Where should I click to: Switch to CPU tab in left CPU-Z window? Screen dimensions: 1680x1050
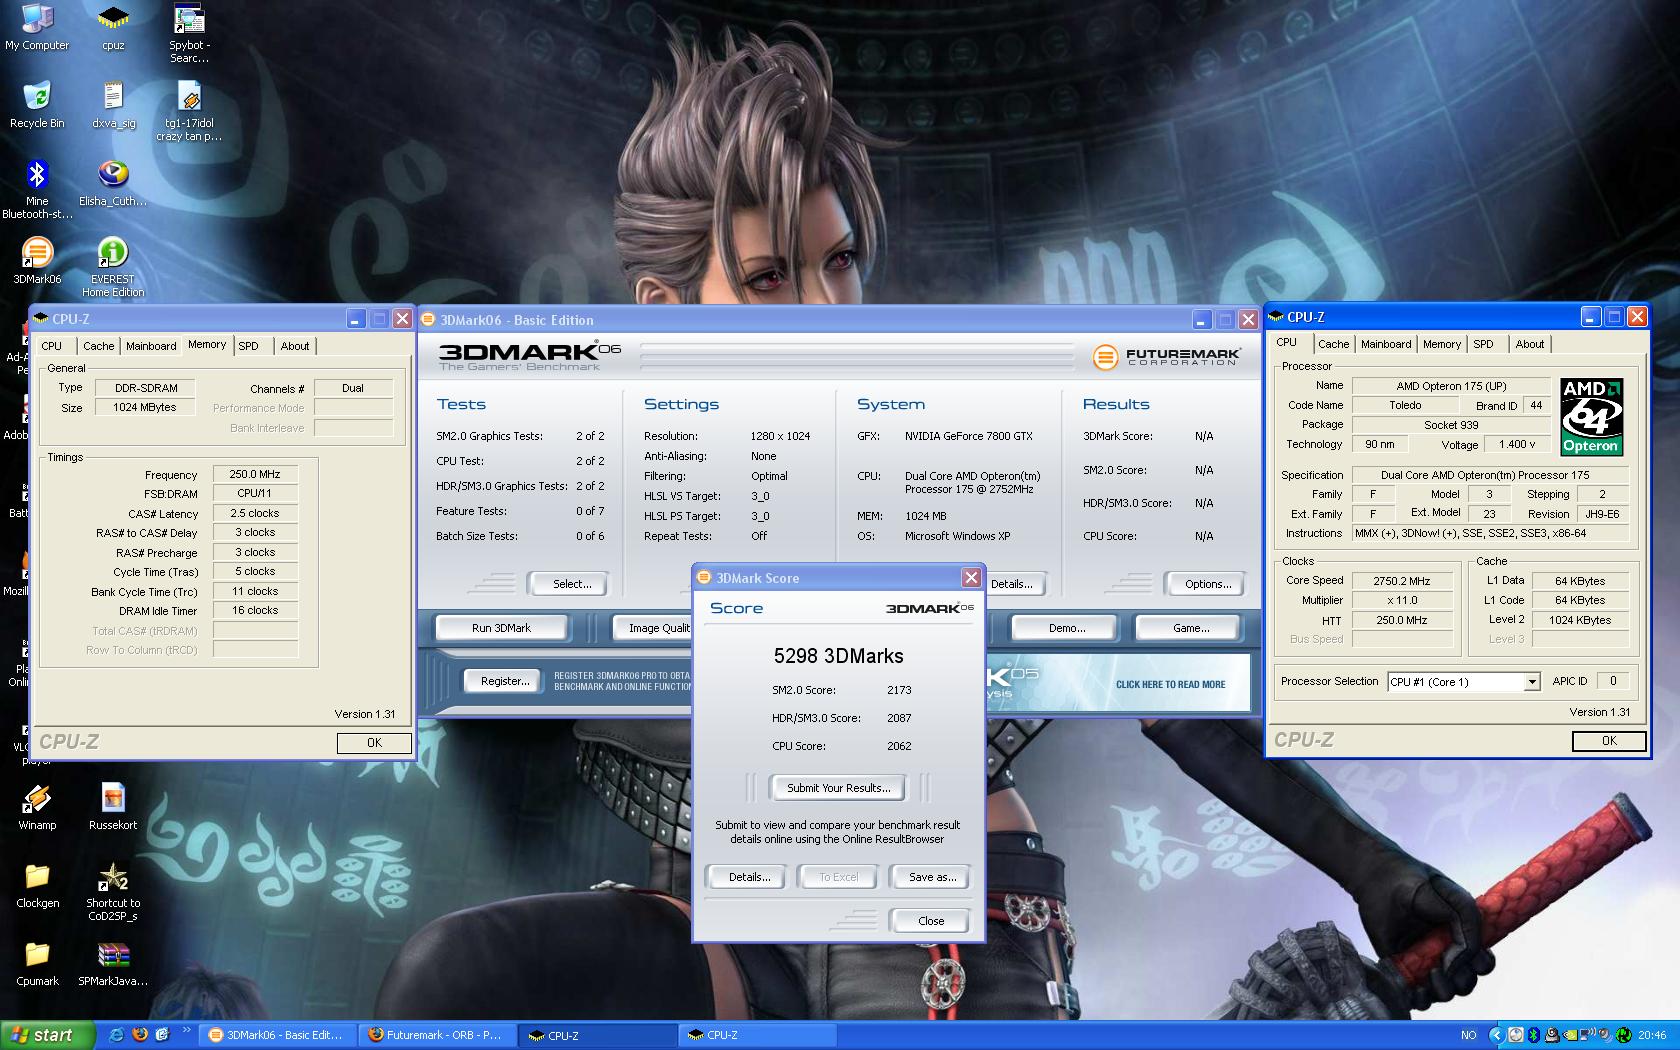tap(52, 346)
